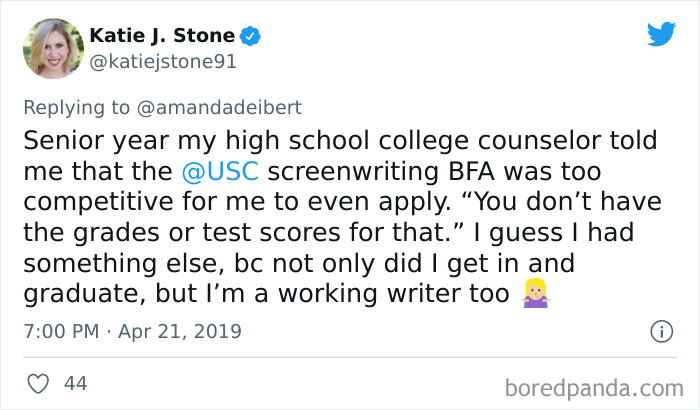Image resolution: width=700 pixels, height=410 pixels.
Task: Open the @katiejstone91 handle
Action: click(x=162, y=62)
